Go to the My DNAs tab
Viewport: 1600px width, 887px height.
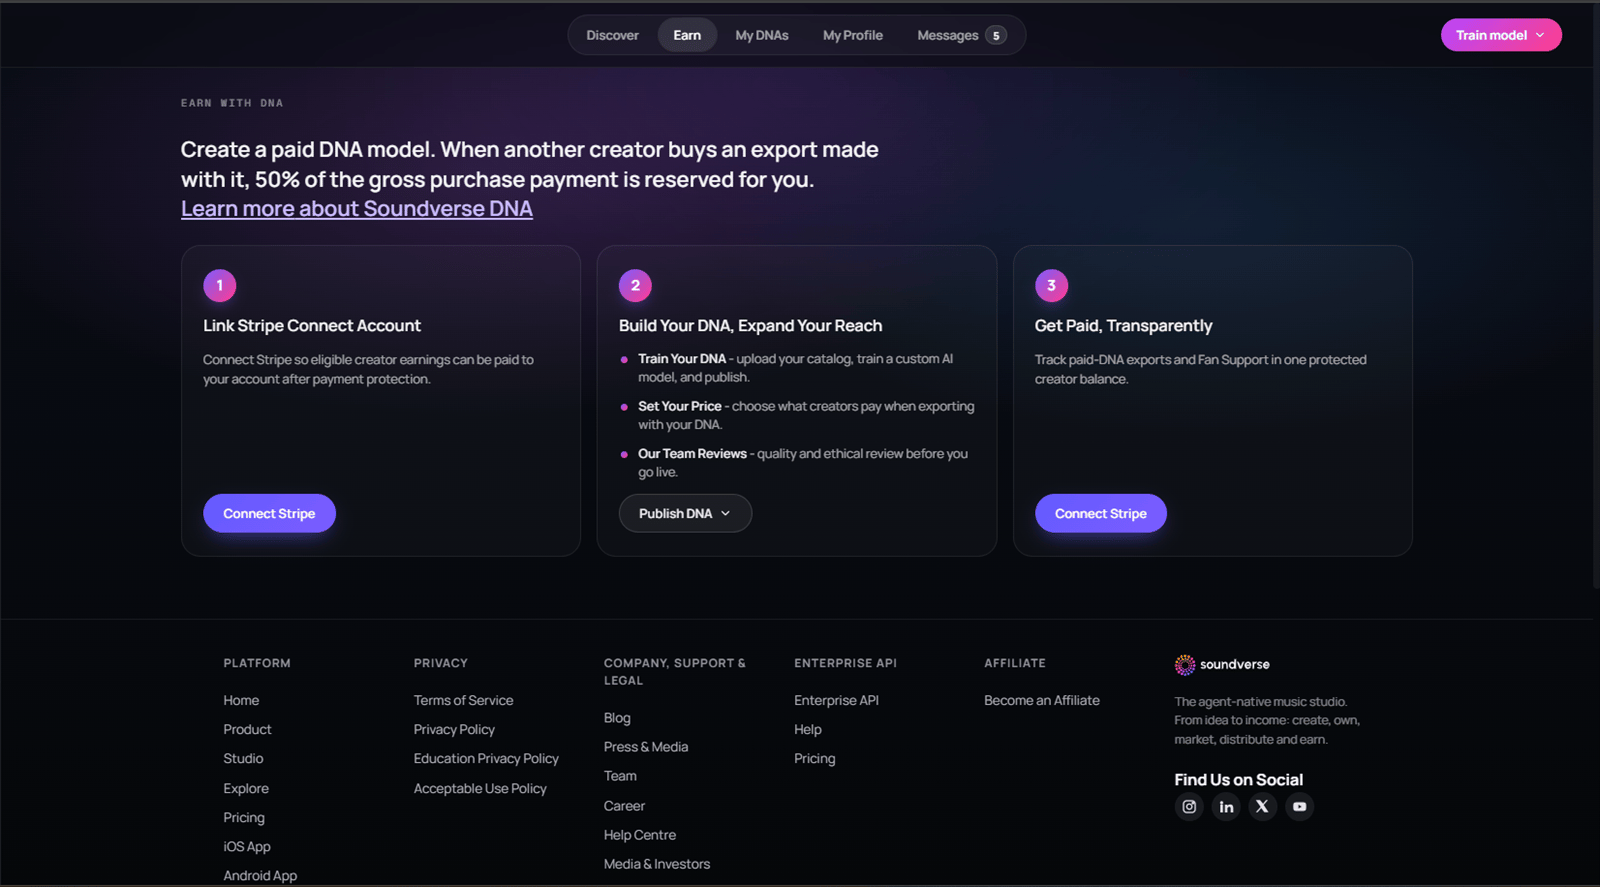click(762, 35)
